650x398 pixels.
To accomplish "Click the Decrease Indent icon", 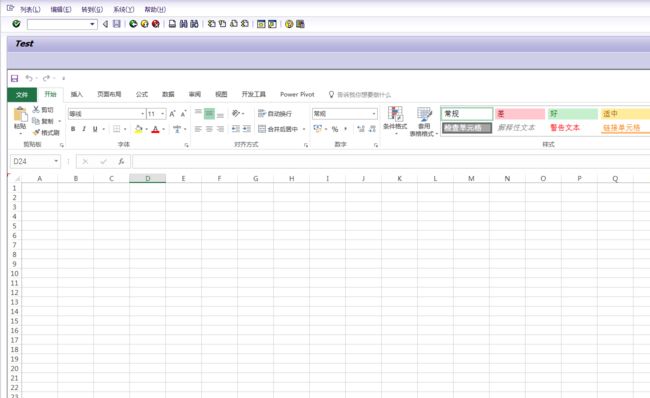I will pyautogui.click(x=236, y=129).
